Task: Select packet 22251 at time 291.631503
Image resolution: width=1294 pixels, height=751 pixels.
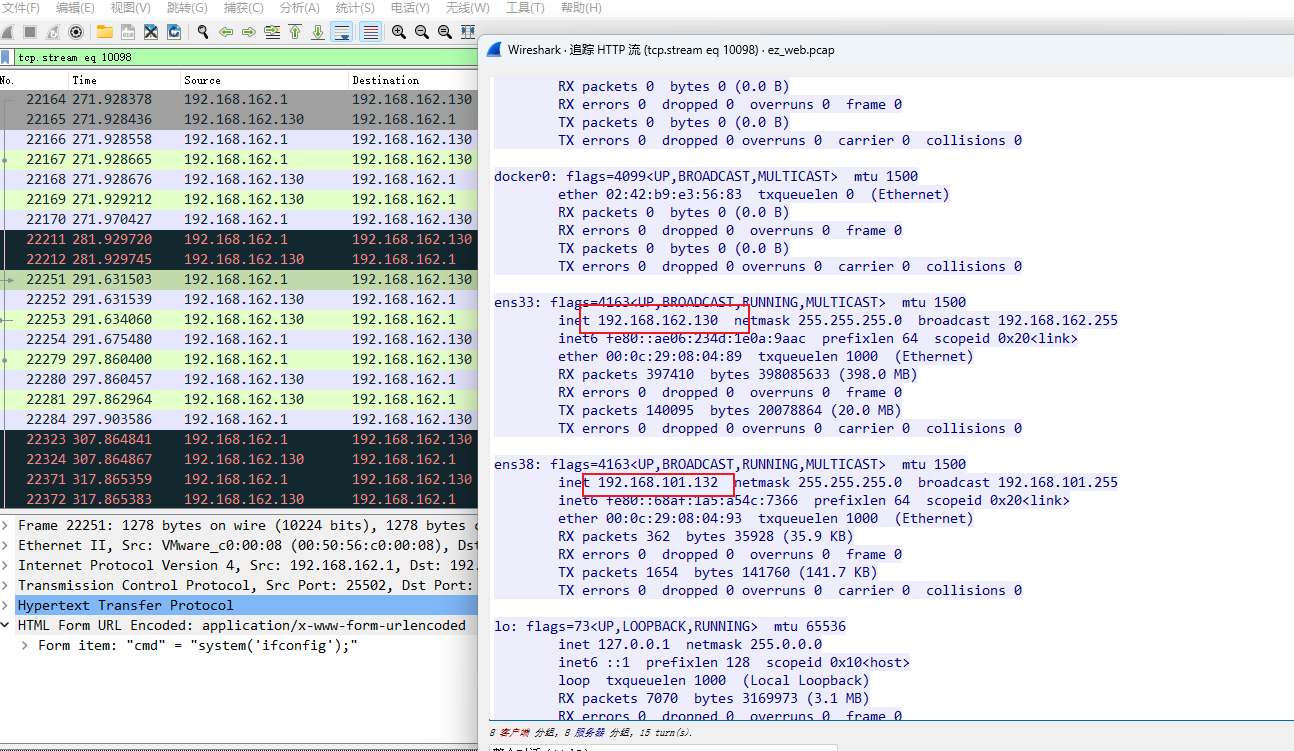Action: tap(239, 279)
